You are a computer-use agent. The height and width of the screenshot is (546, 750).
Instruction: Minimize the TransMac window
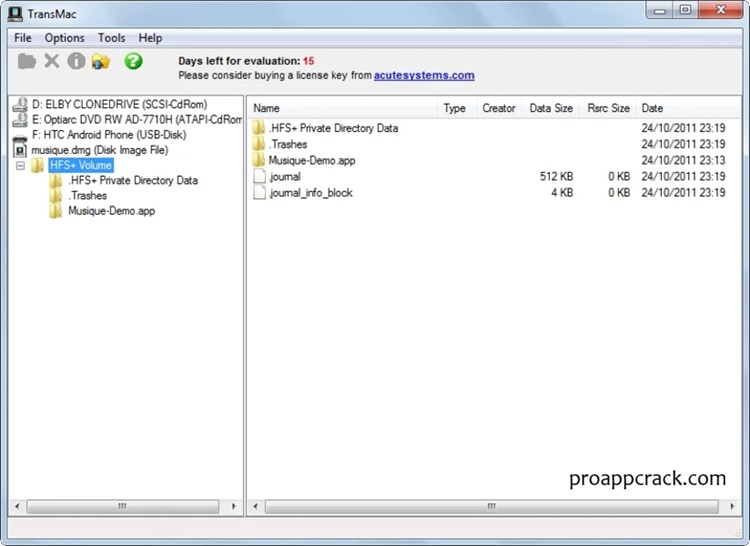click(660, 10)
